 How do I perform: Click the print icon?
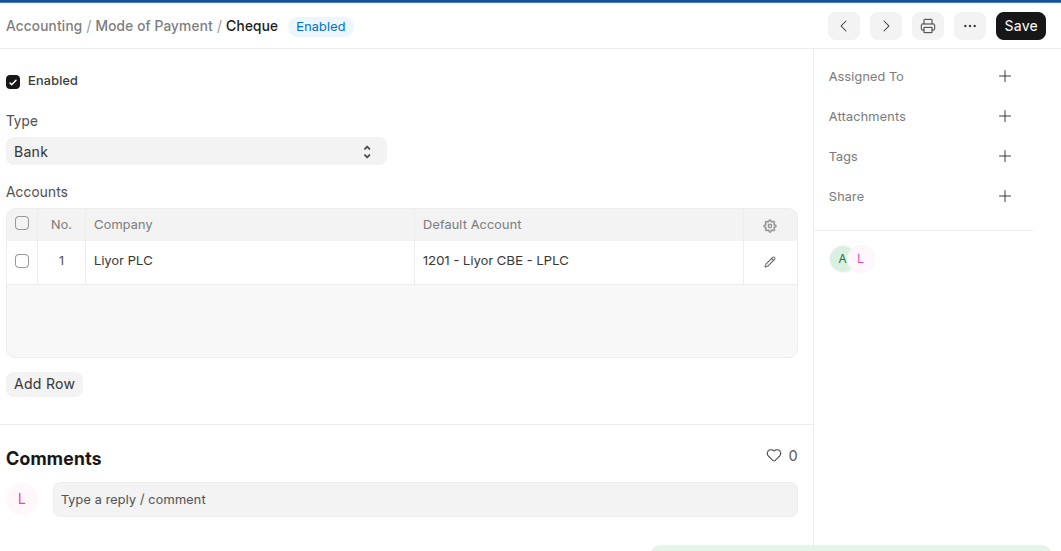click(x=927, y=26)
